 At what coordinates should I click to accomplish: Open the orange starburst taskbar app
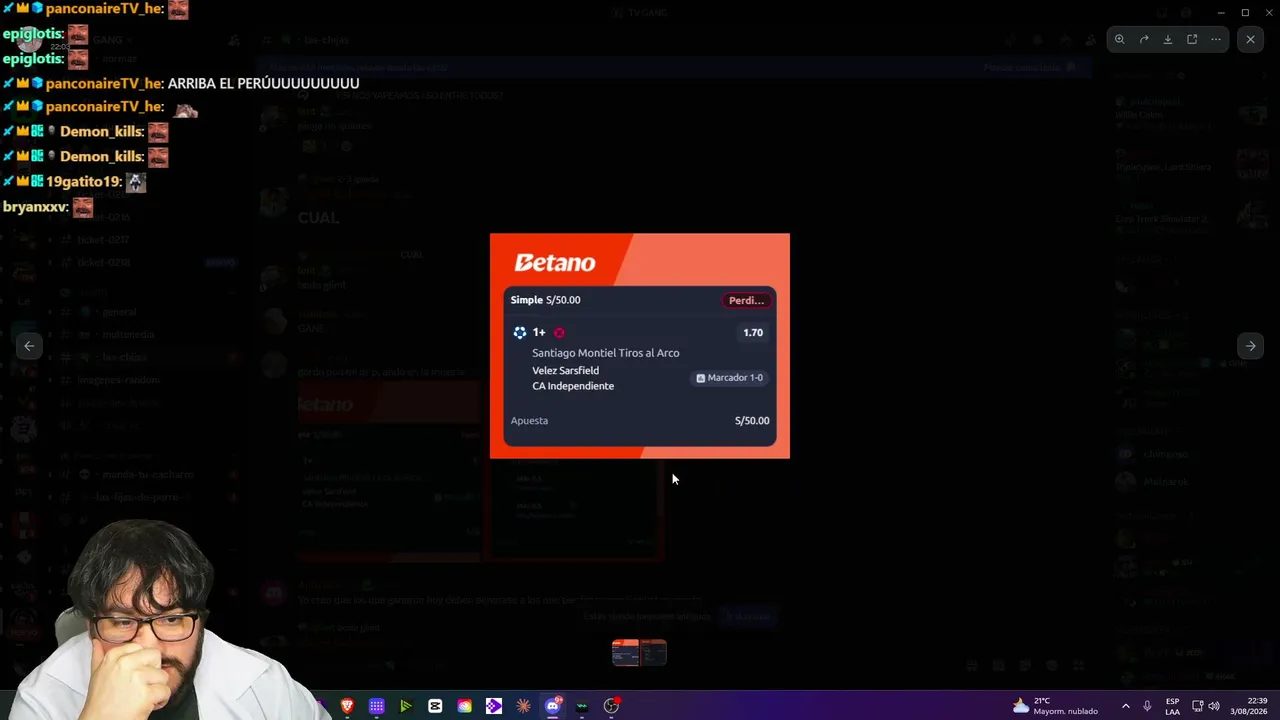pos(523,706)
